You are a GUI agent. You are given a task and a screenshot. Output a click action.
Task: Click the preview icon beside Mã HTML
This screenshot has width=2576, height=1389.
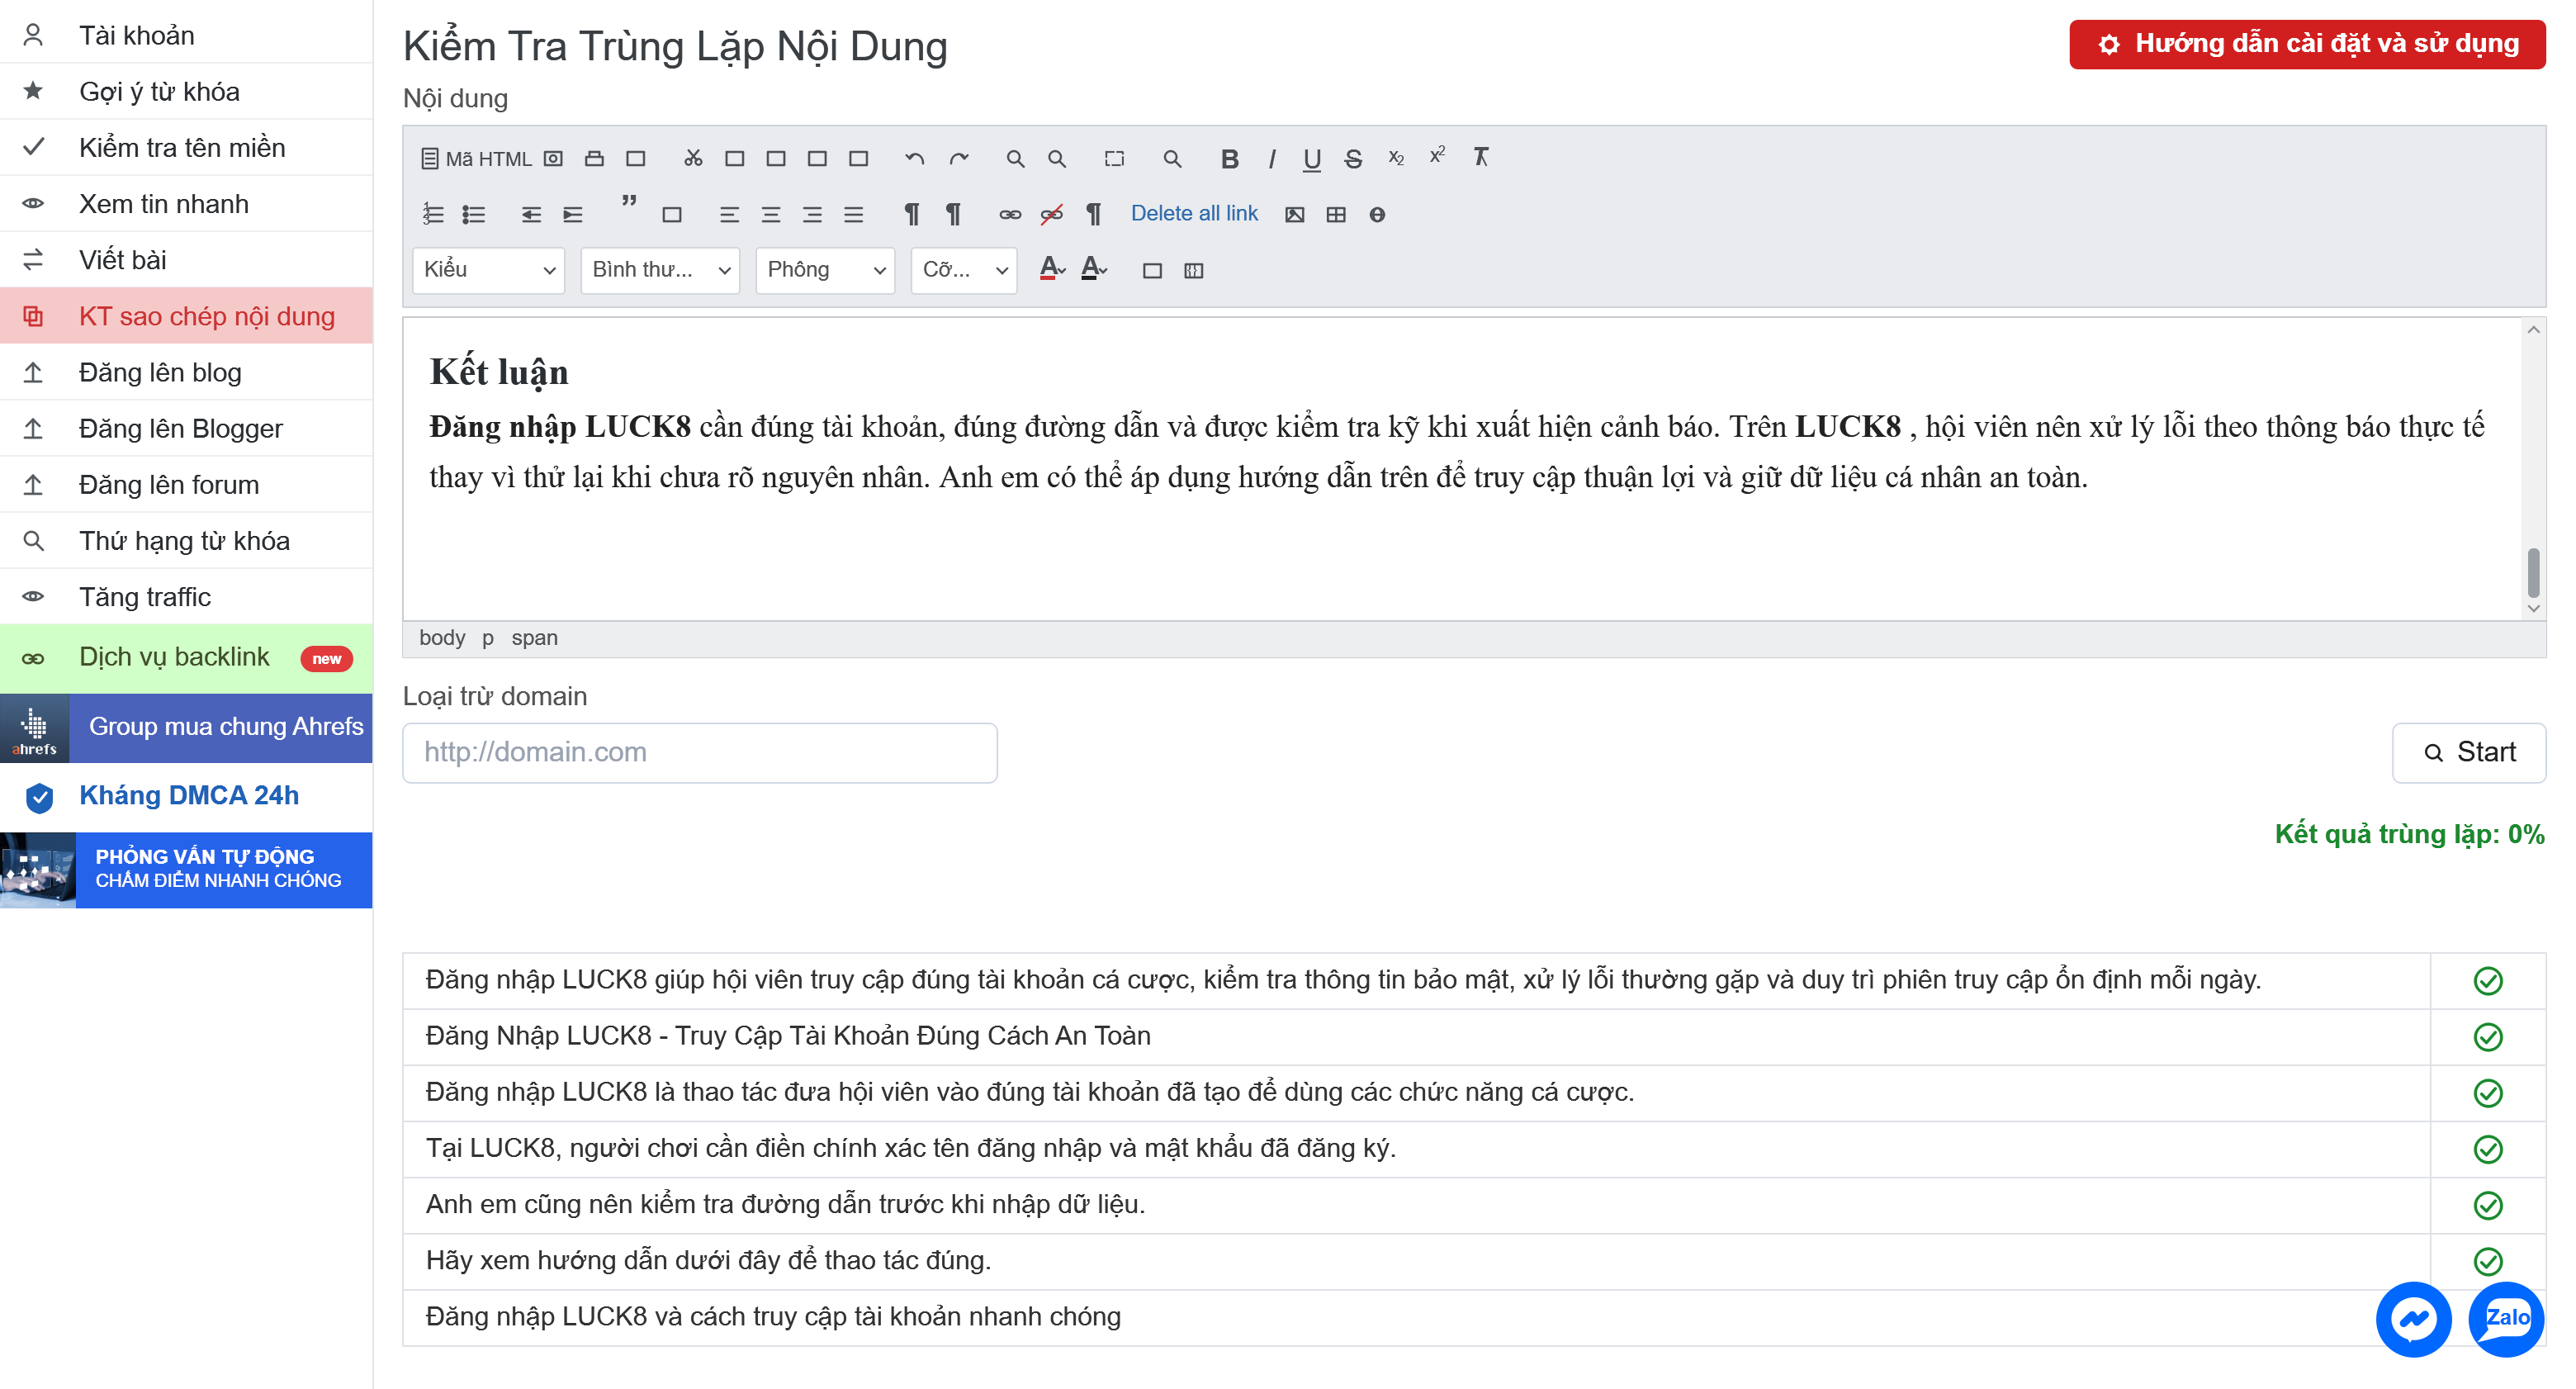pyautogui.click(x=553, y=158)
